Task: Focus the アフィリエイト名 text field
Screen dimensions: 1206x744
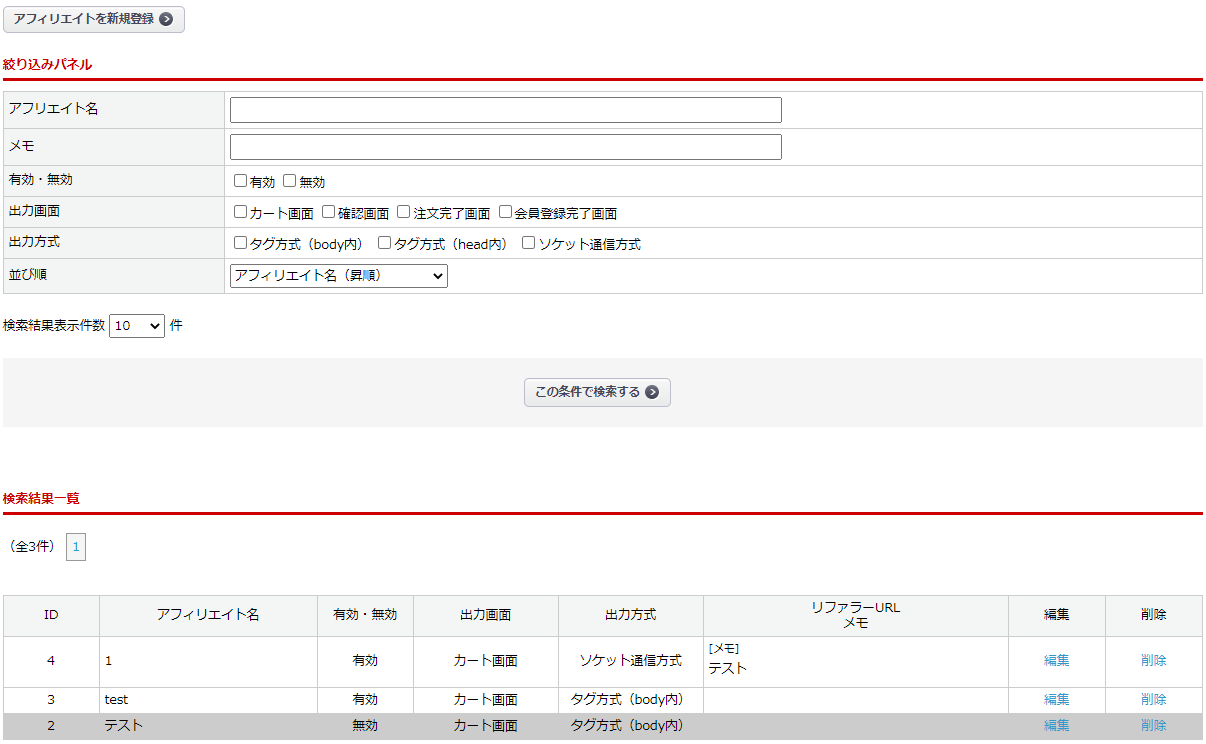Action: 505,110
